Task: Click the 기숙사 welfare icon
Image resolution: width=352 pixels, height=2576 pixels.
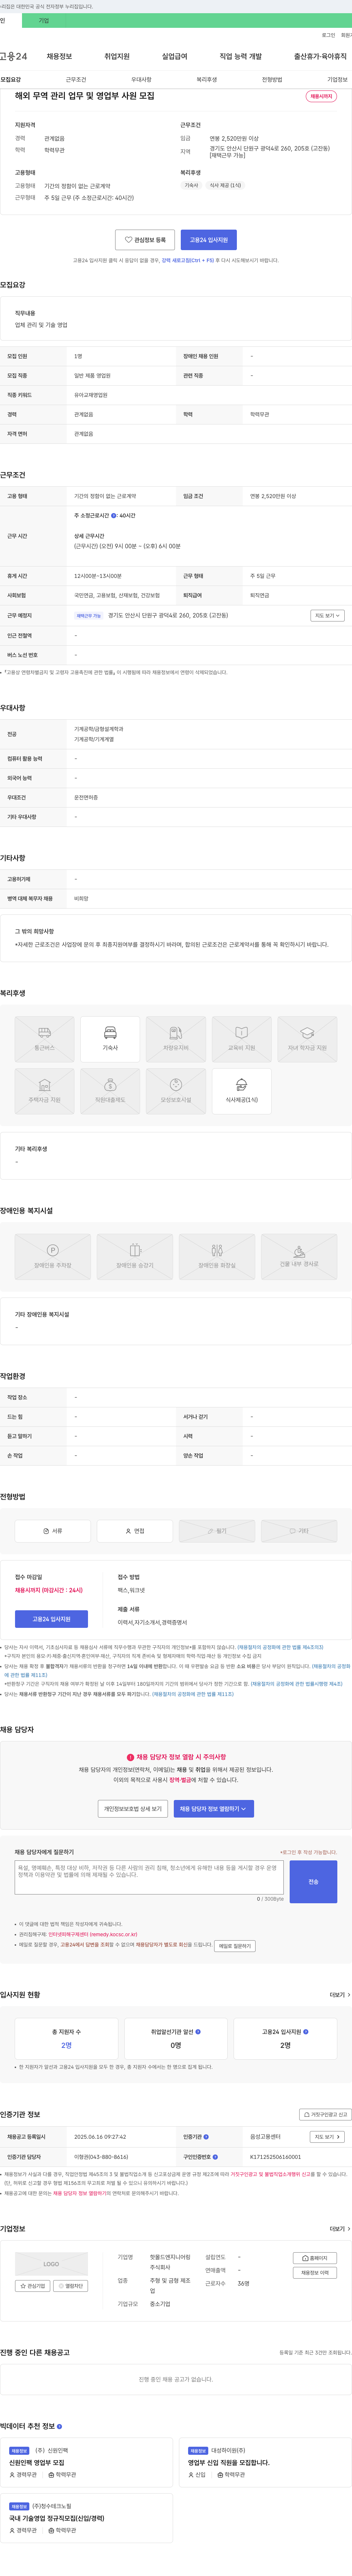Action: [110, 1039]
